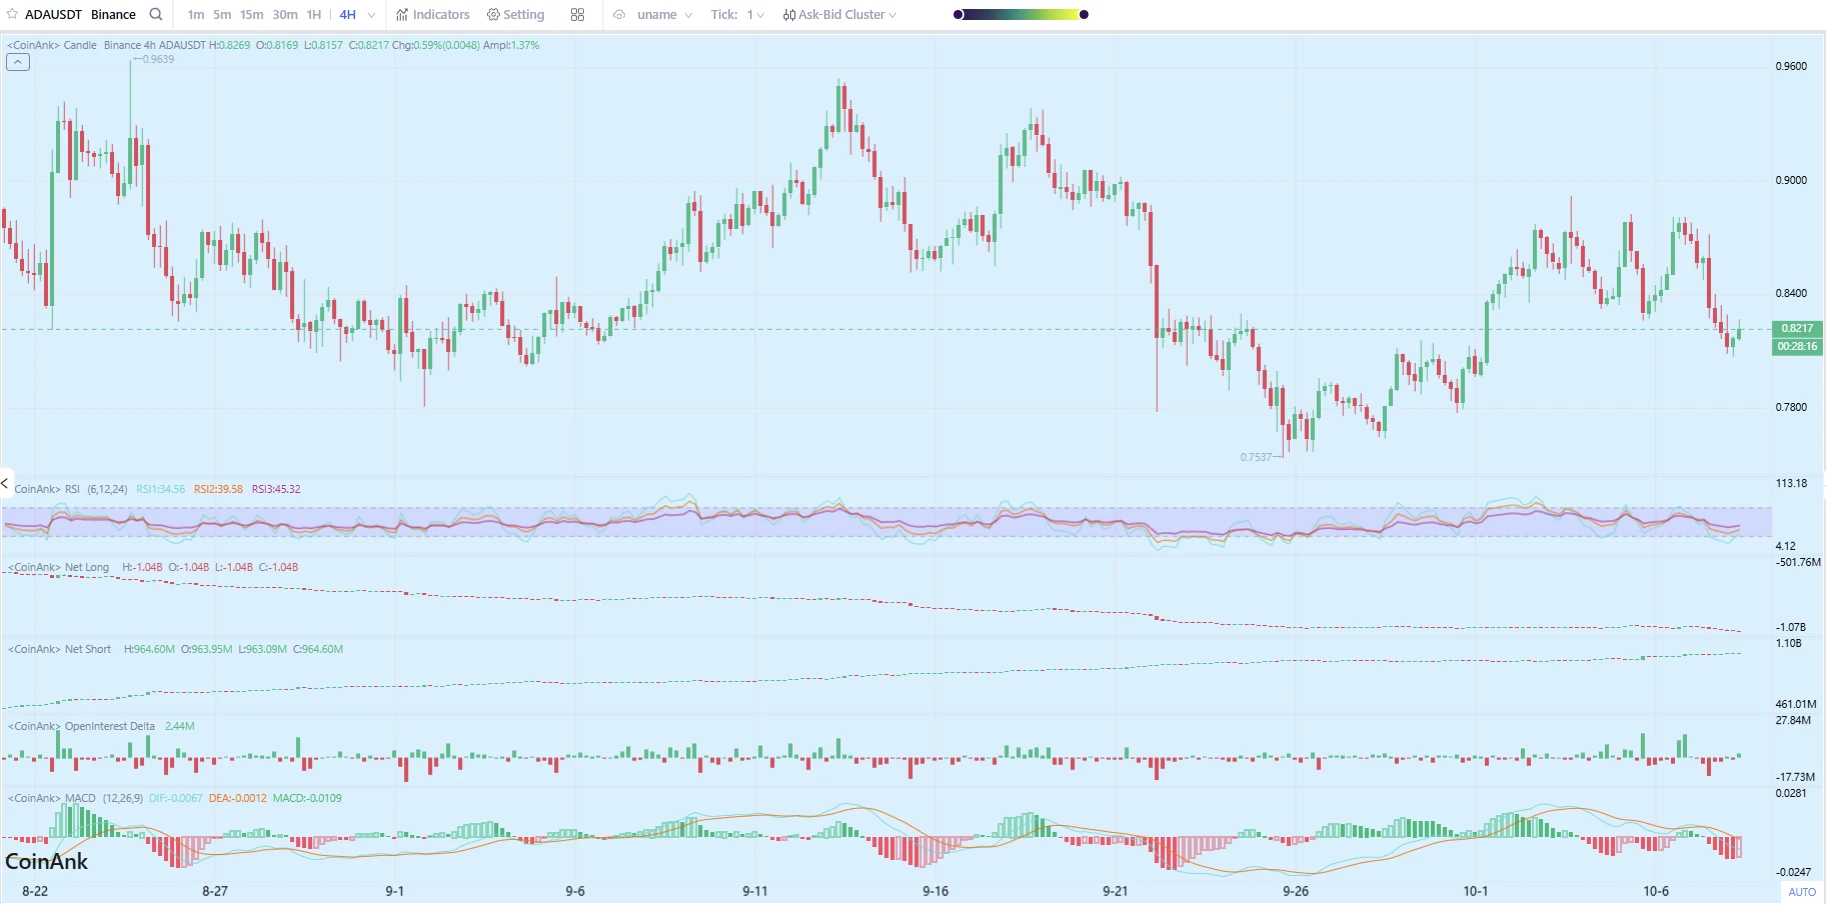Open symbol search with magnifier icon
Screen dimensions: 1826x905
[156, 15]
